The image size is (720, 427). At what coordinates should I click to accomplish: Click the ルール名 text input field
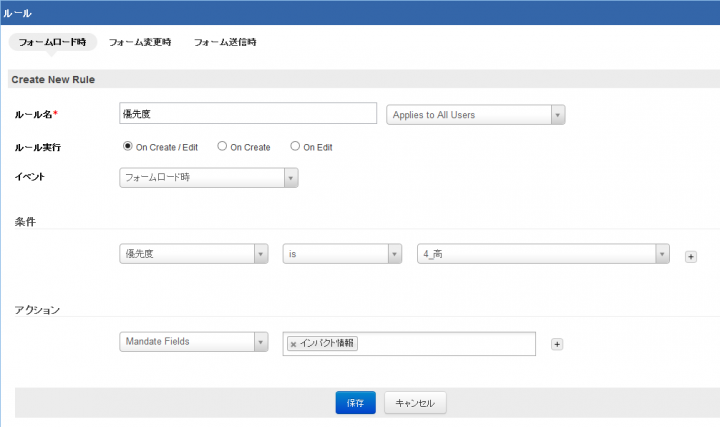tap(248, 113)
